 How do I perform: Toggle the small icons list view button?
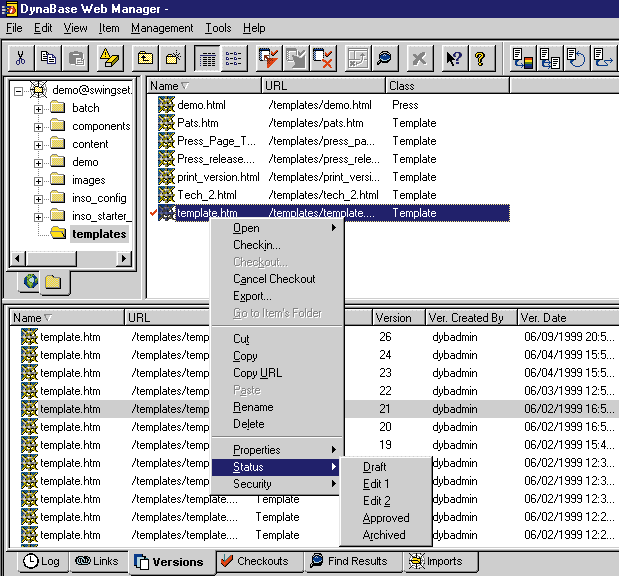[x=233, y=58]
